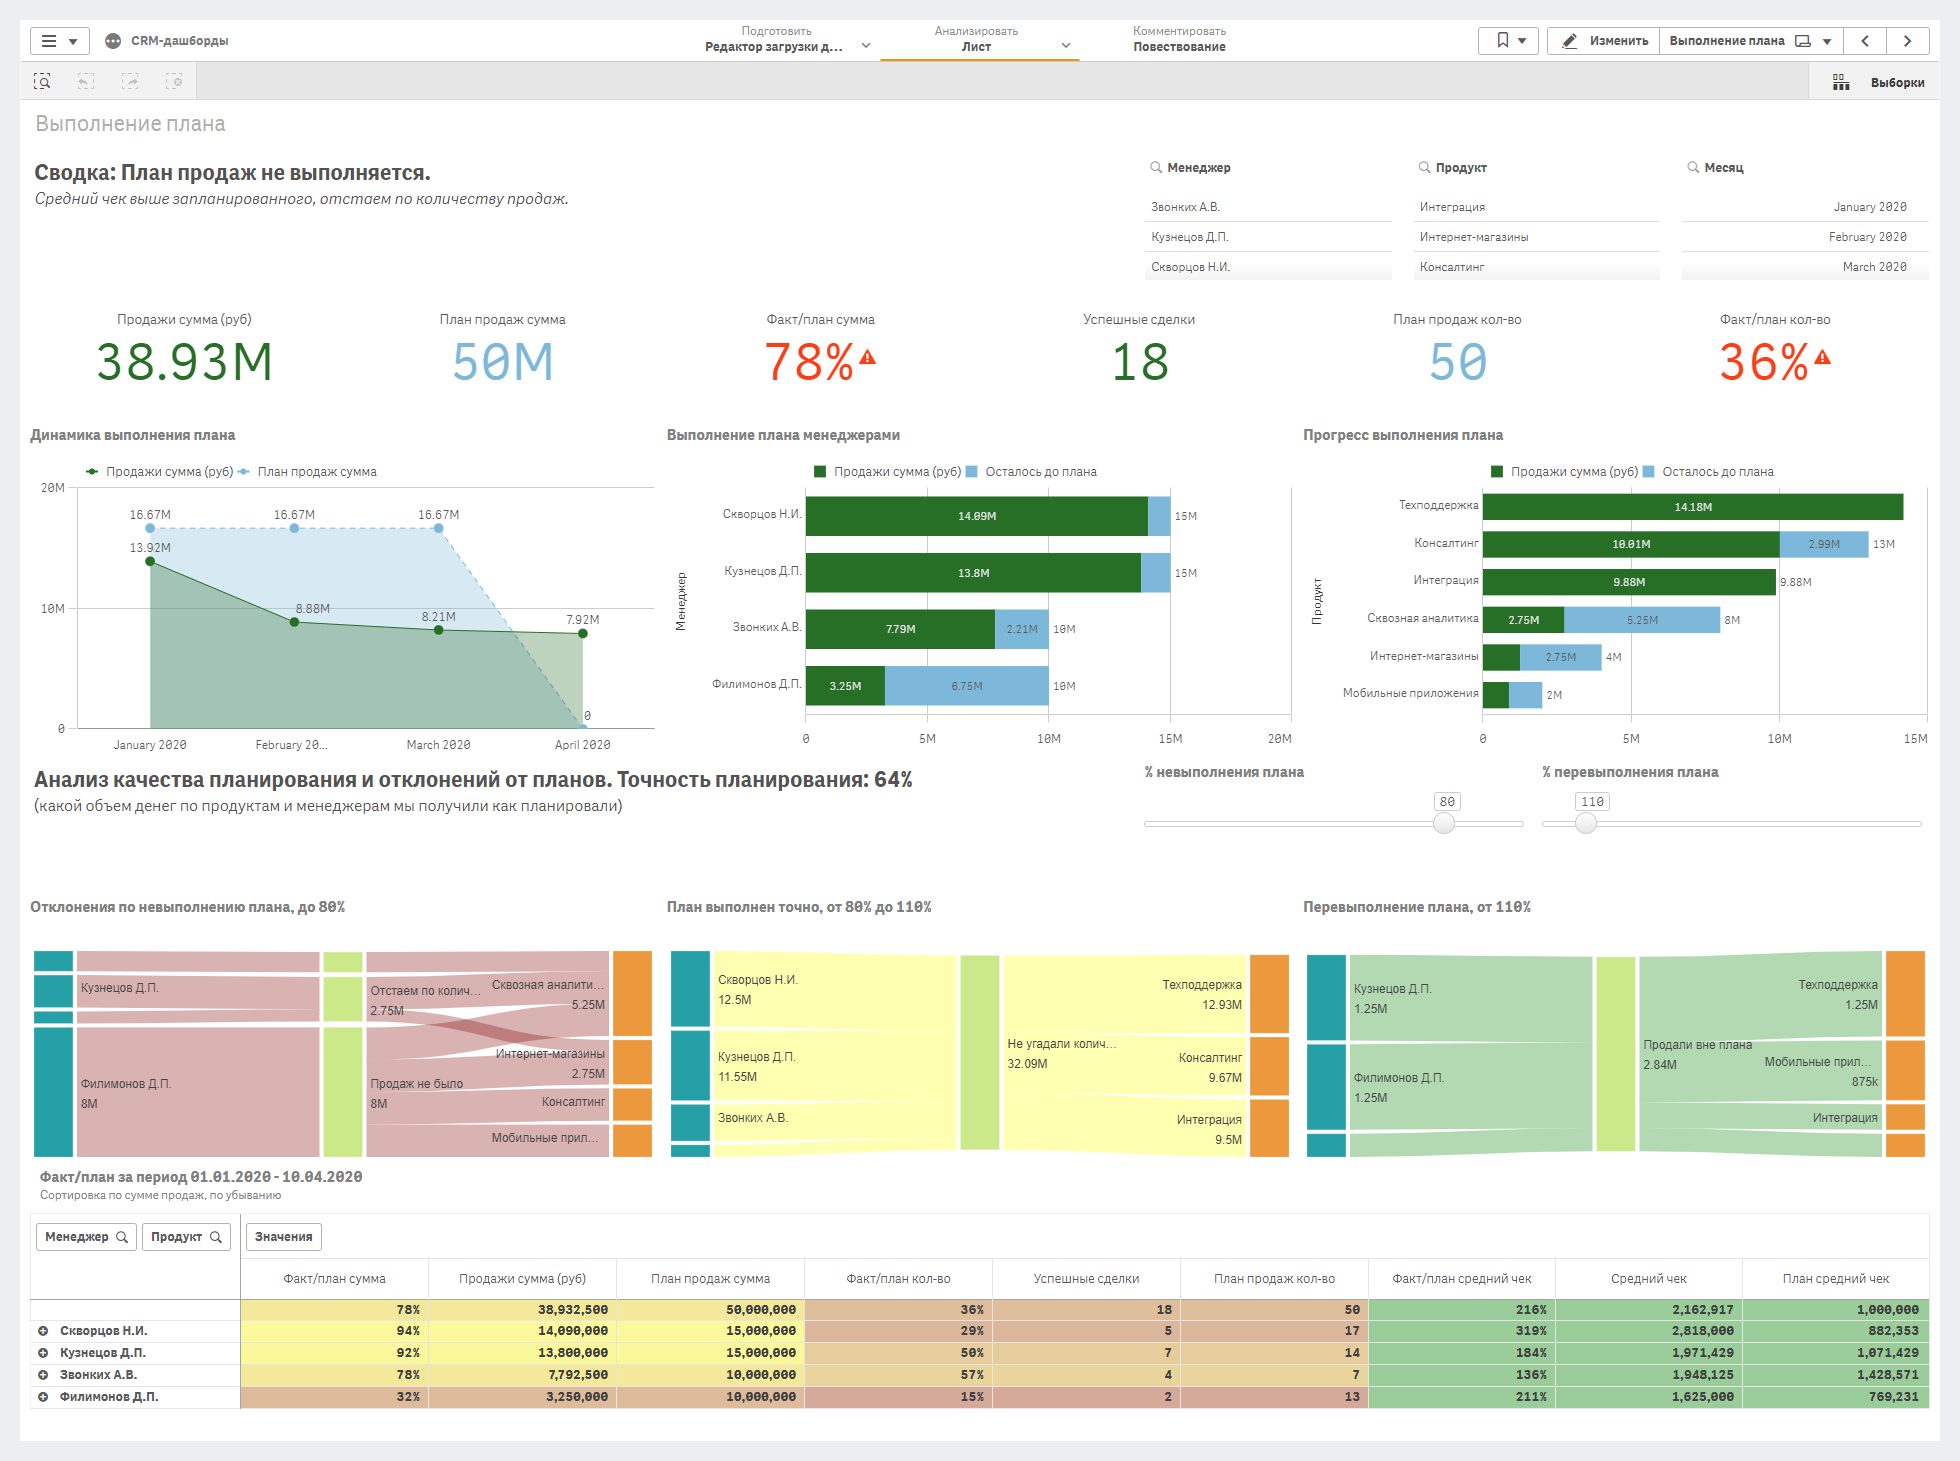Click the search icon on Продукт table column
The width and height of the screenshot is (1960, 1461).
(215, 1236)
